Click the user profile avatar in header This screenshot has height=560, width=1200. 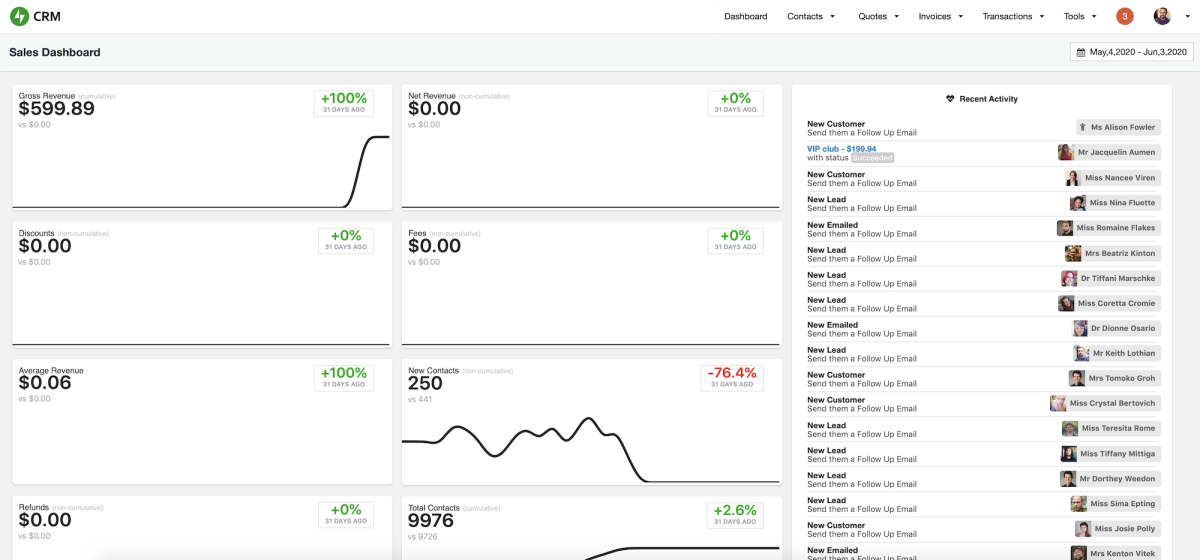click(1162, 16)
